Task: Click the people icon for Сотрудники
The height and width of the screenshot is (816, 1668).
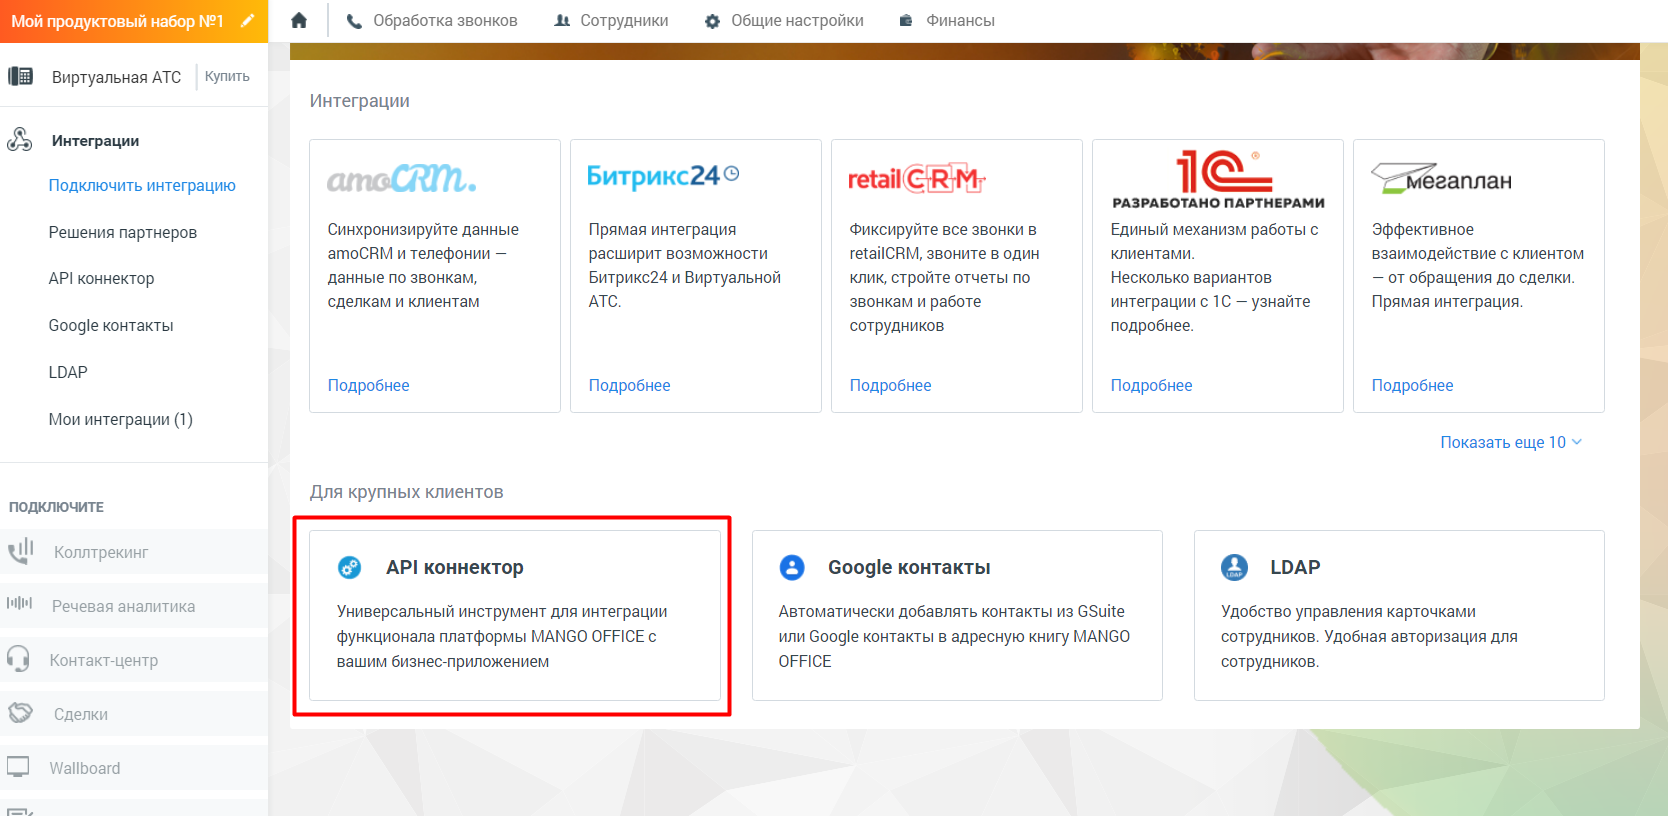Action: coord(562,21)
